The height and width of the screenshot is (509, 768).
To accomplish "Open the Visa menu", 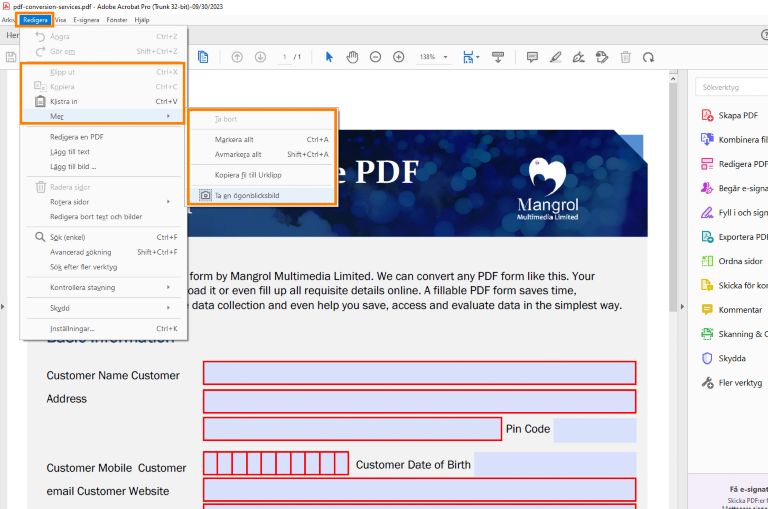I will [60, 20].
